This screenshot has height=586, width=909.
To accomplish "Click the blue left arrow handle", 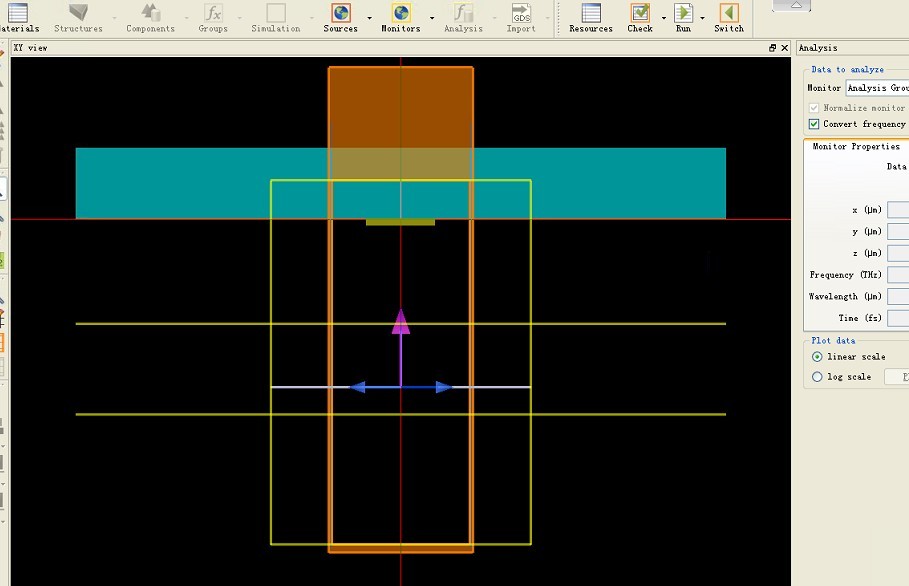I will pyautogui.click(x=358, y=387).
